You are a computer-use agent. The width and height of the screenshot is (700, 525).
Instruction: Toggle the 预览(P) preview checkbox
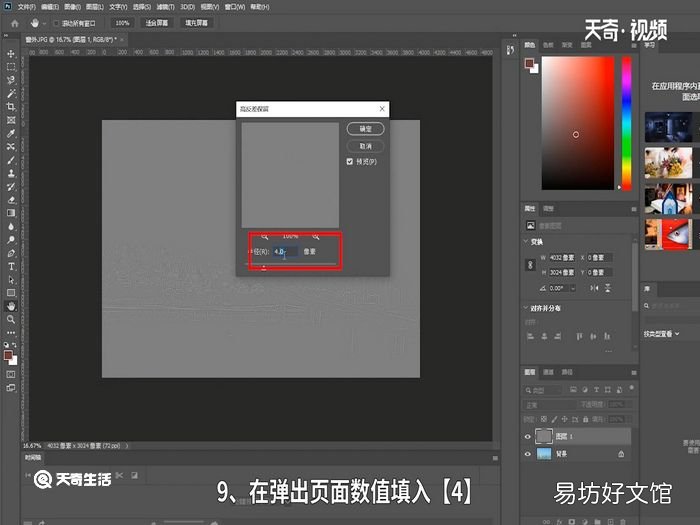pos(350,162)
